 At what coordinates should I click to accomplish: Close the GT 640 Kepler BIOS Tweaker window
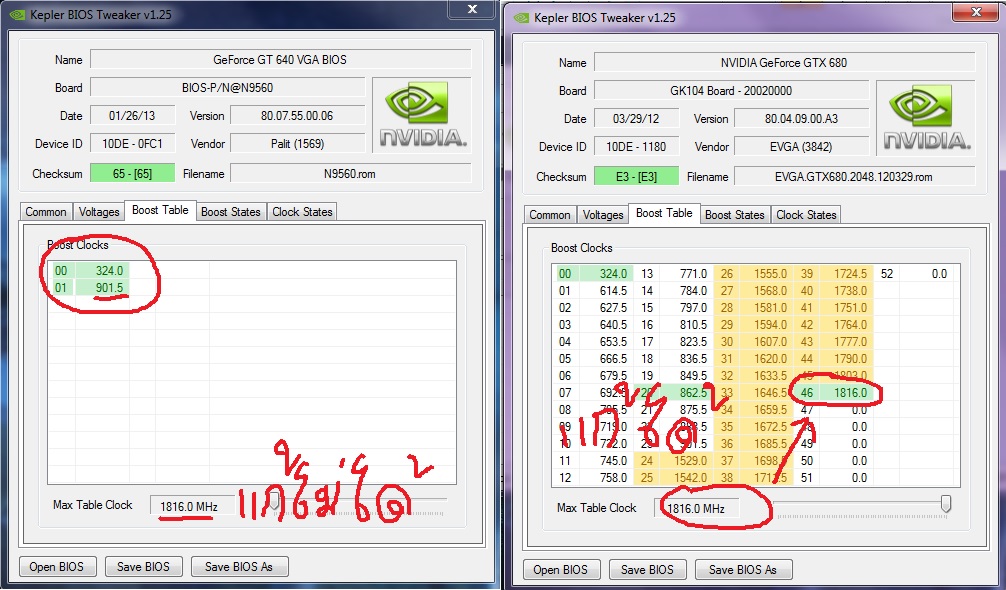point(472,9)
